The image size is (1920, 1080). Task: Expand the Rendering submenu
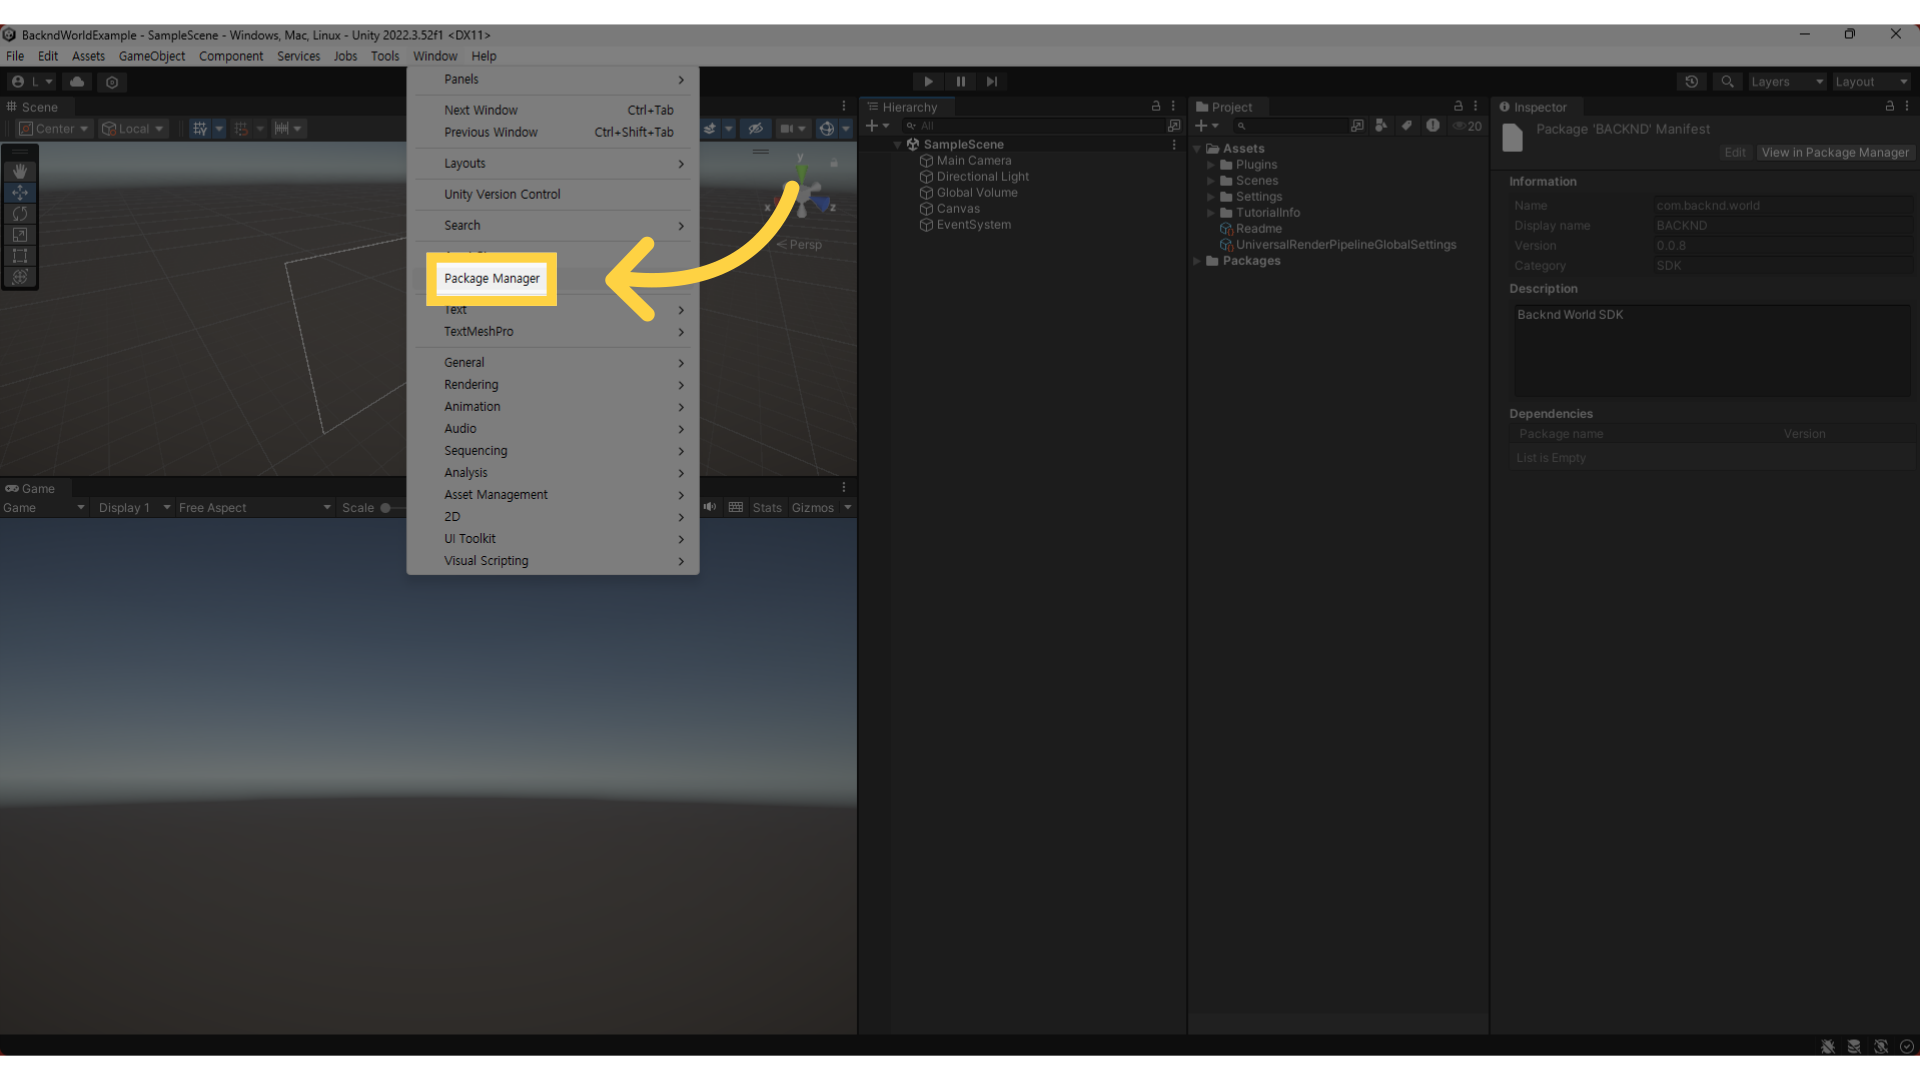471,384
